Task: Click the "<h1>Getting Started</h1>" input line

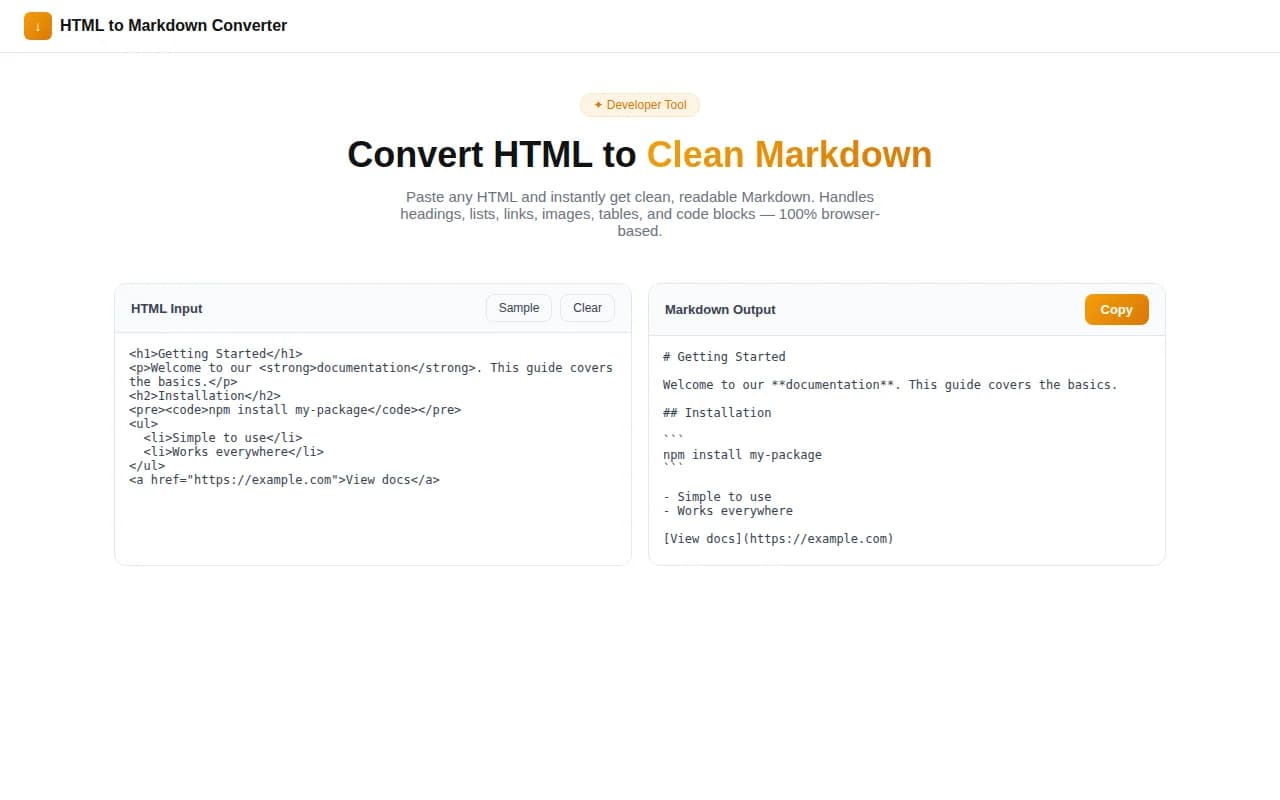Action: pyautogui.click(x=216, y=353)
